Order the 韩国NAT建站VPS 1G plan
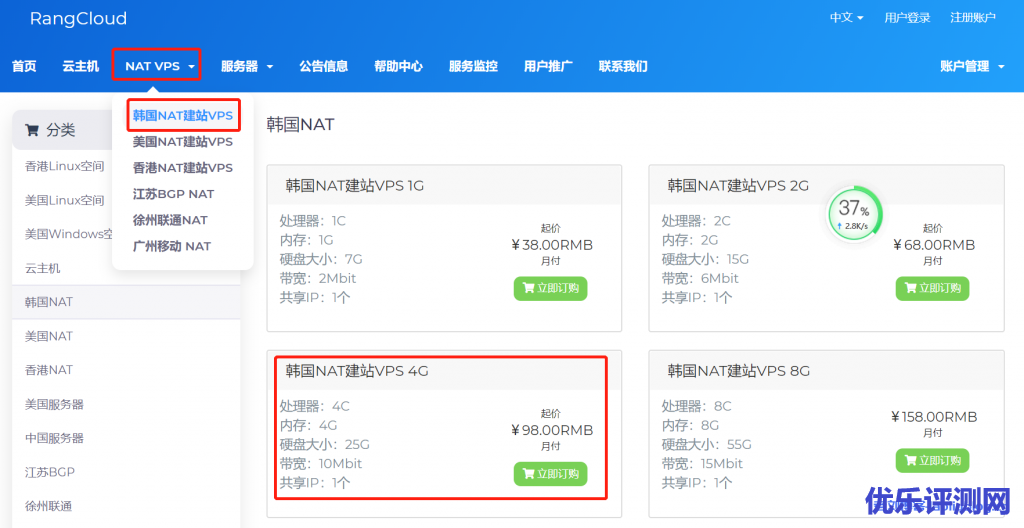 click(x=550, y=289)
